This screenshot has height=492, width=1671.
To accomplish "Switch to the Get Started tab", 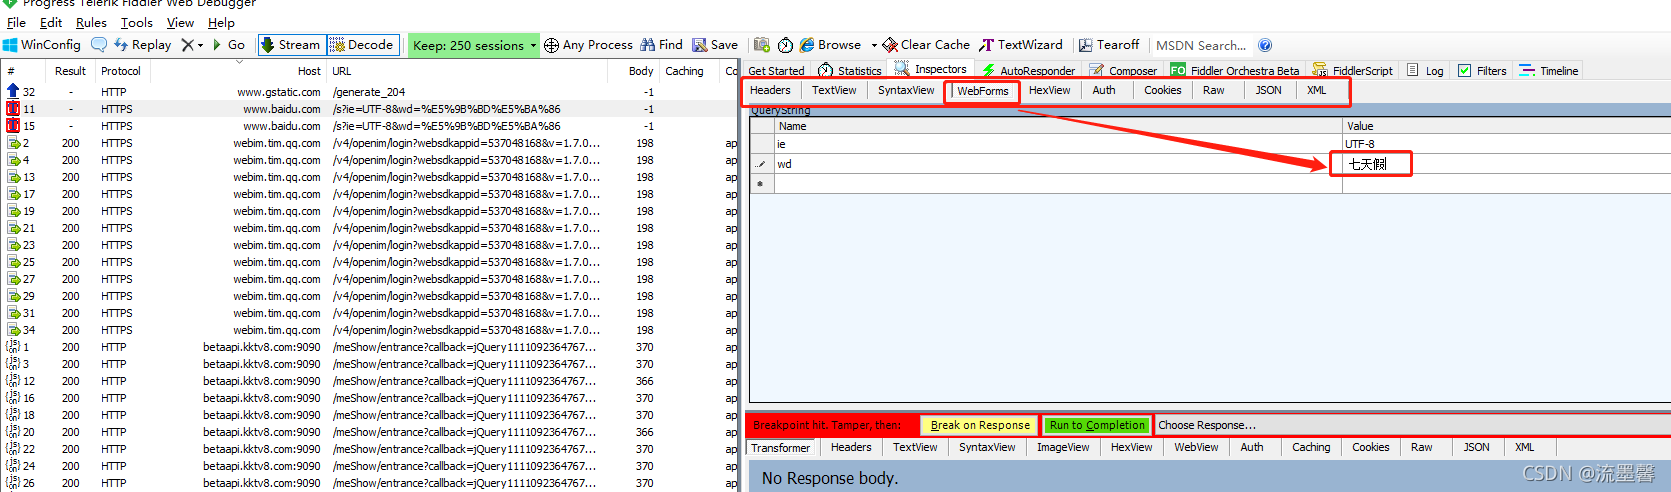I will click(776, 71).
